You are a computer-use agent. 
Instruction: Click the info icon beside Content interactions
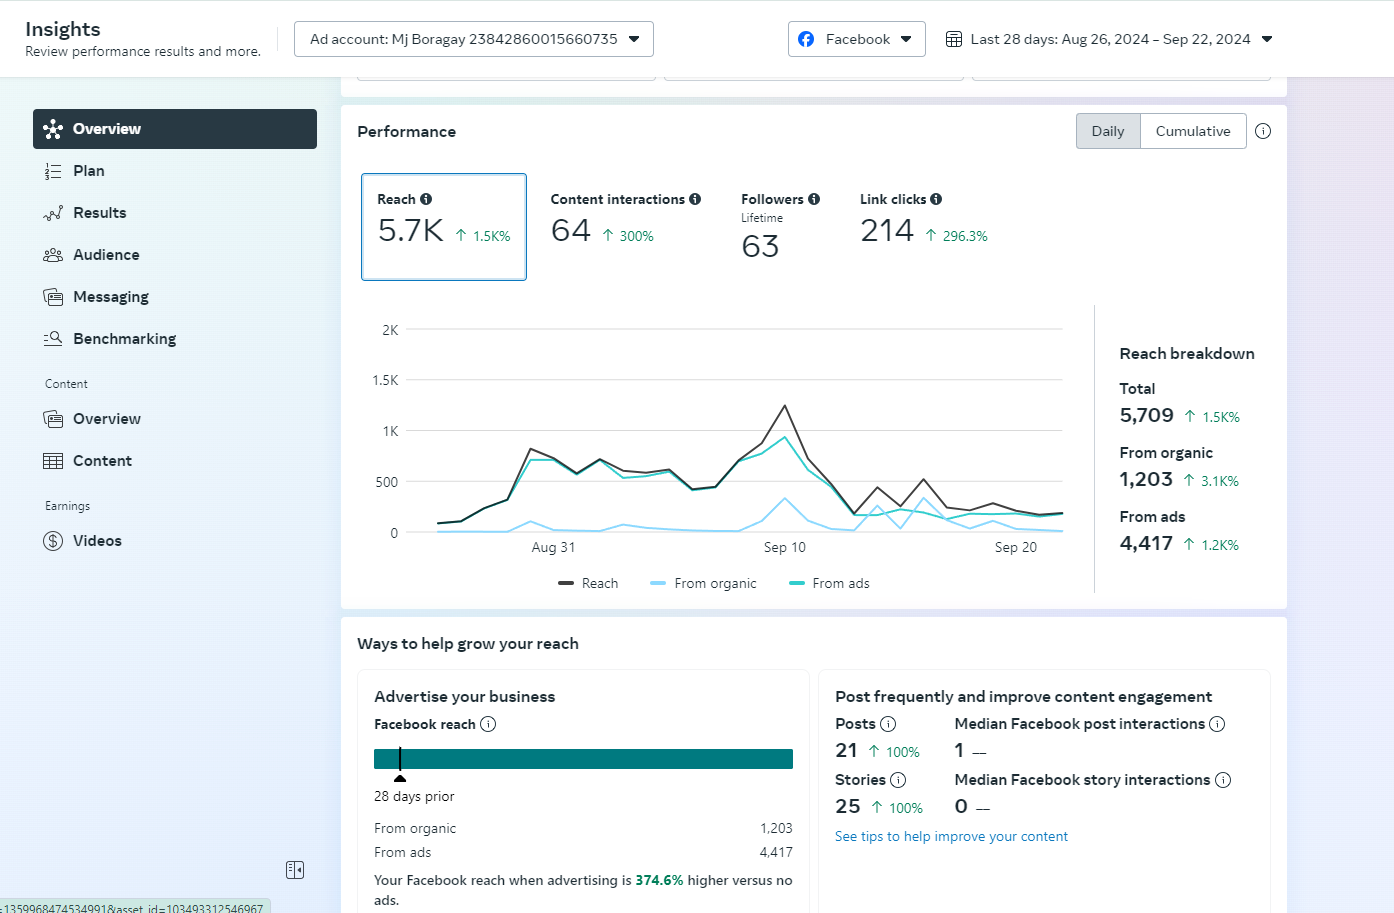695,199
